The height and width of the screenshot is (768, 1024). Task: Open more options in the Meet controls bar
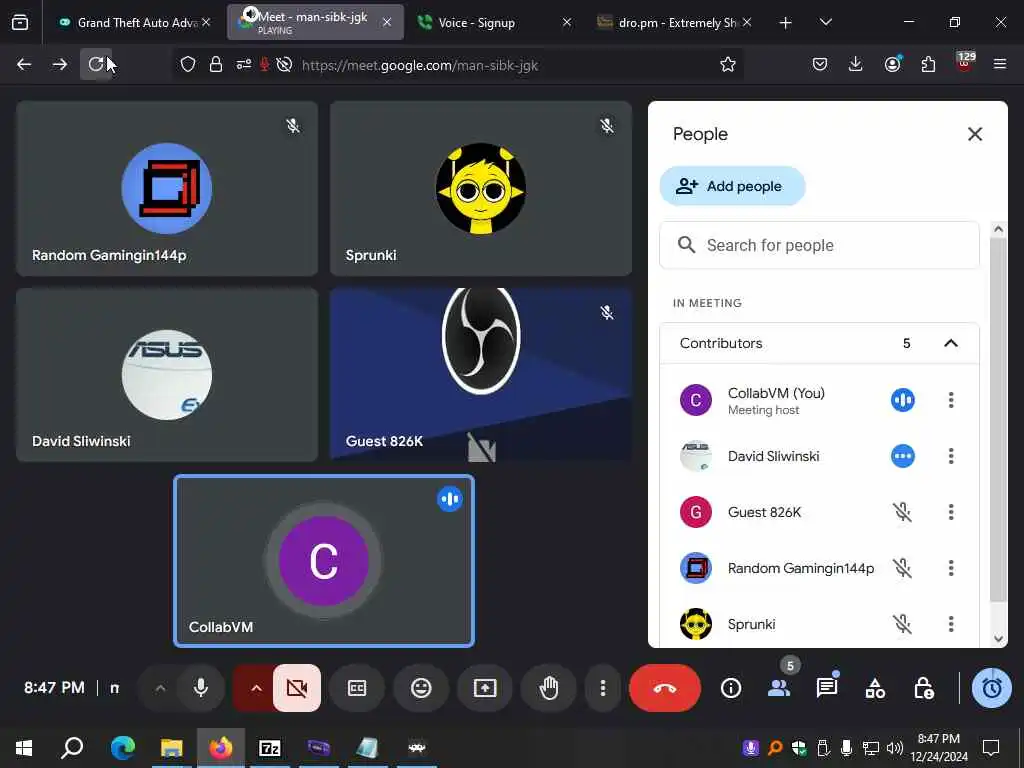[603, 688]
